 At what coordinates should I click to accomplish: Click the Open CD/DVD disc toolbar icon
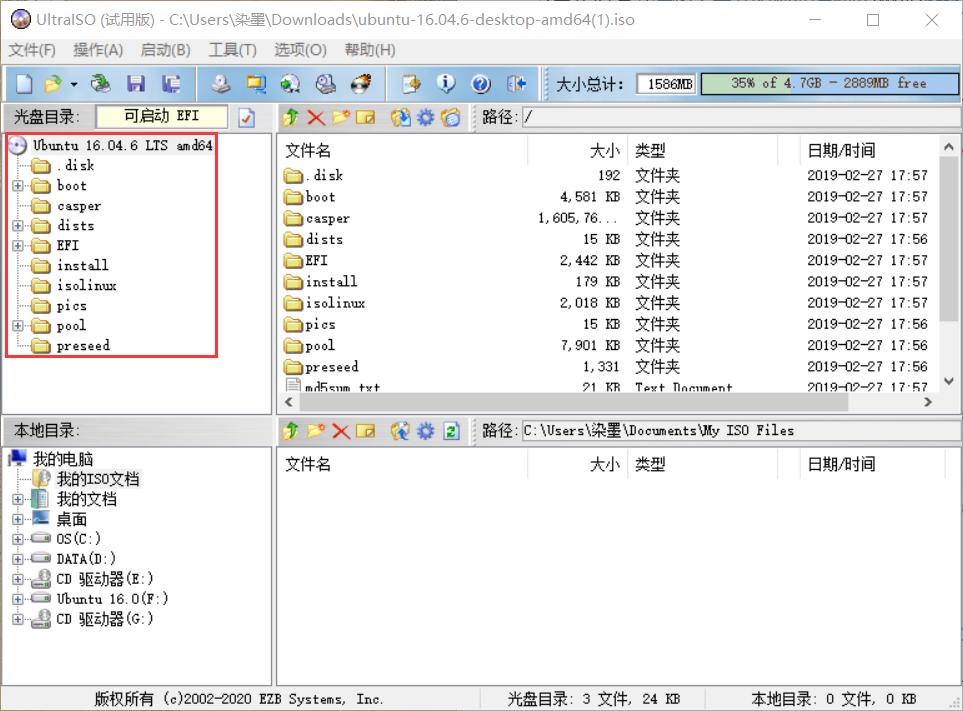101,84
